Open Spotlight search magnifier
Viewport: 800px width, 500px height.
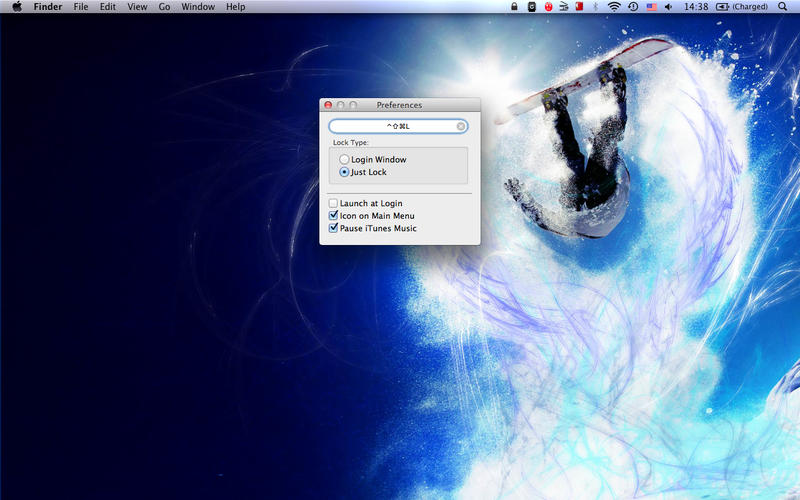(x=782, y=7)
